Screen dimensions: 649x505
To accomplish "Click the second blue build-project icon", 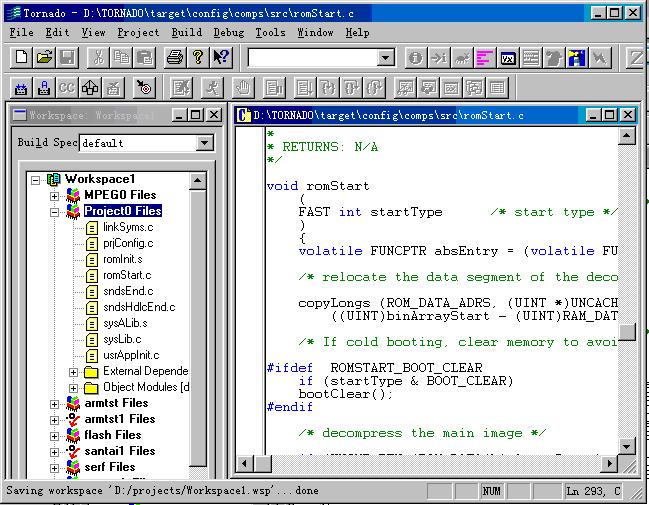I will (44, 87).
